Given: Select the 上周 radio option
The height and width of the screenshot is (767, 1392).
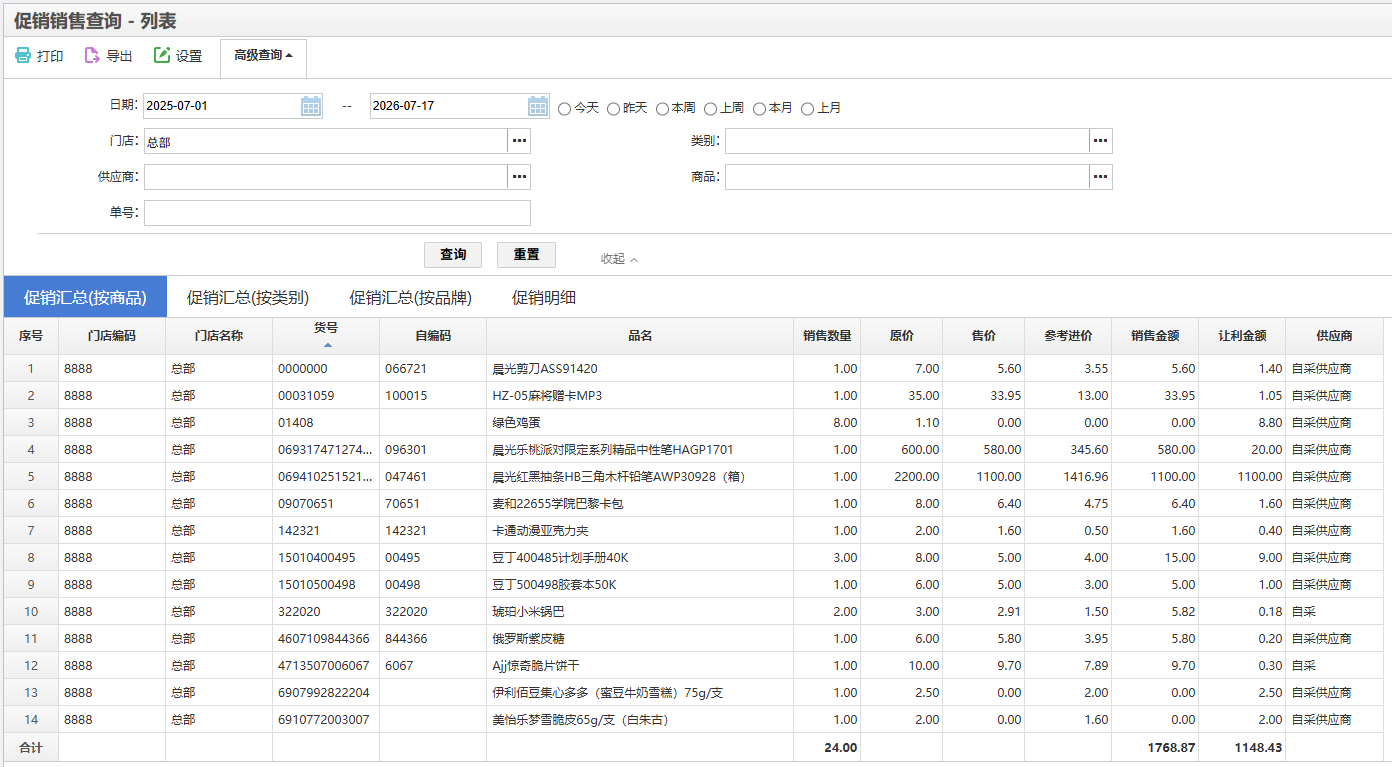Looking at the screenshot, I should (x=711, y=108).
